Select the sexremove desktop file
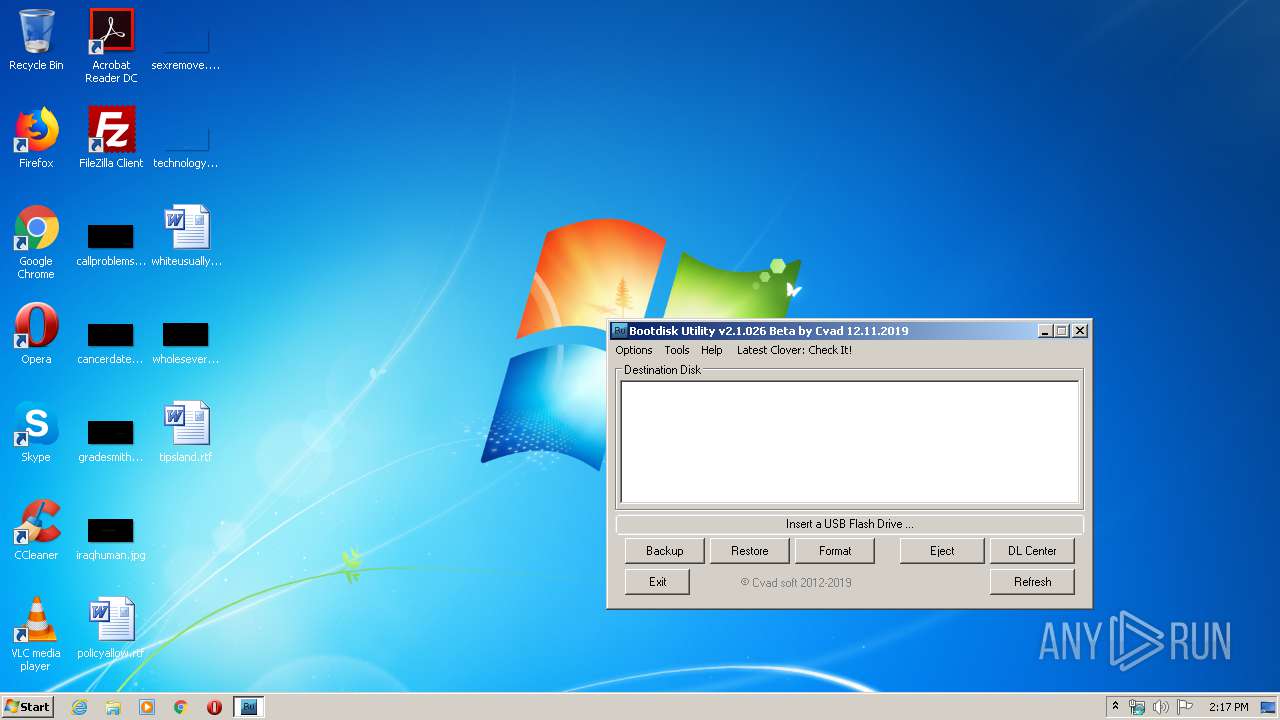1280x720 pixels. tap(186, 46)
